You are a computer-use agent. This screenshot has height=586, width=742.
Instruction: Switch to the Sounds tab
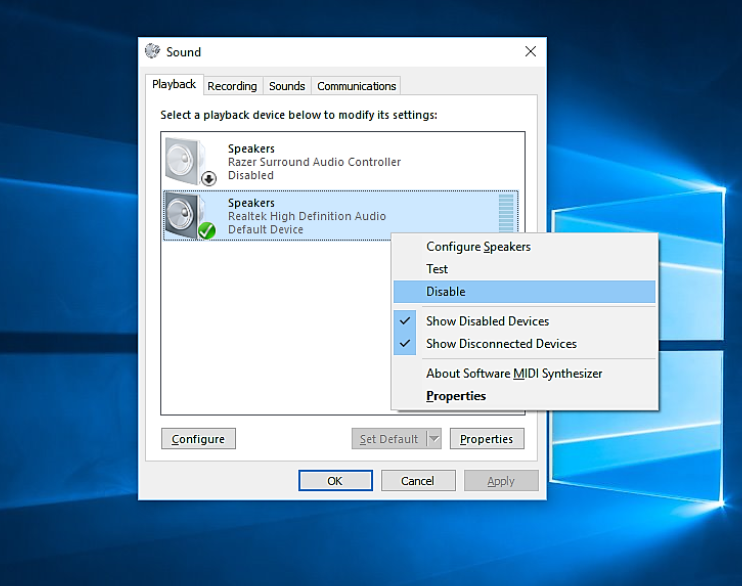coord(287,86)
